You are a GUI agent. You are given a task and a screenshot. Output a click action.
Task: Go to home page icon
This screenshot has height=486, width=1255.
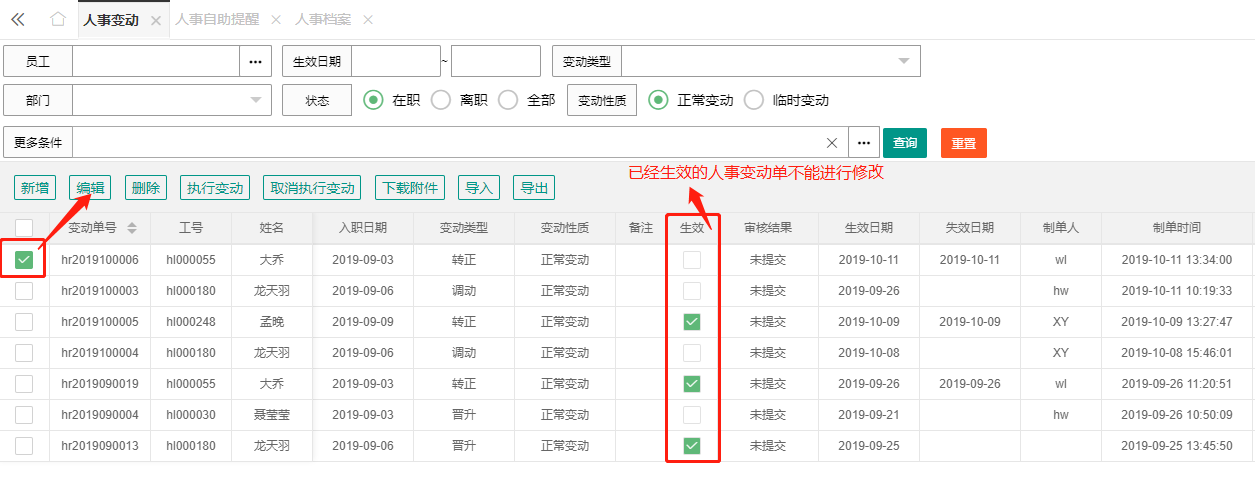pyautogui.click(x=58, y=19)
